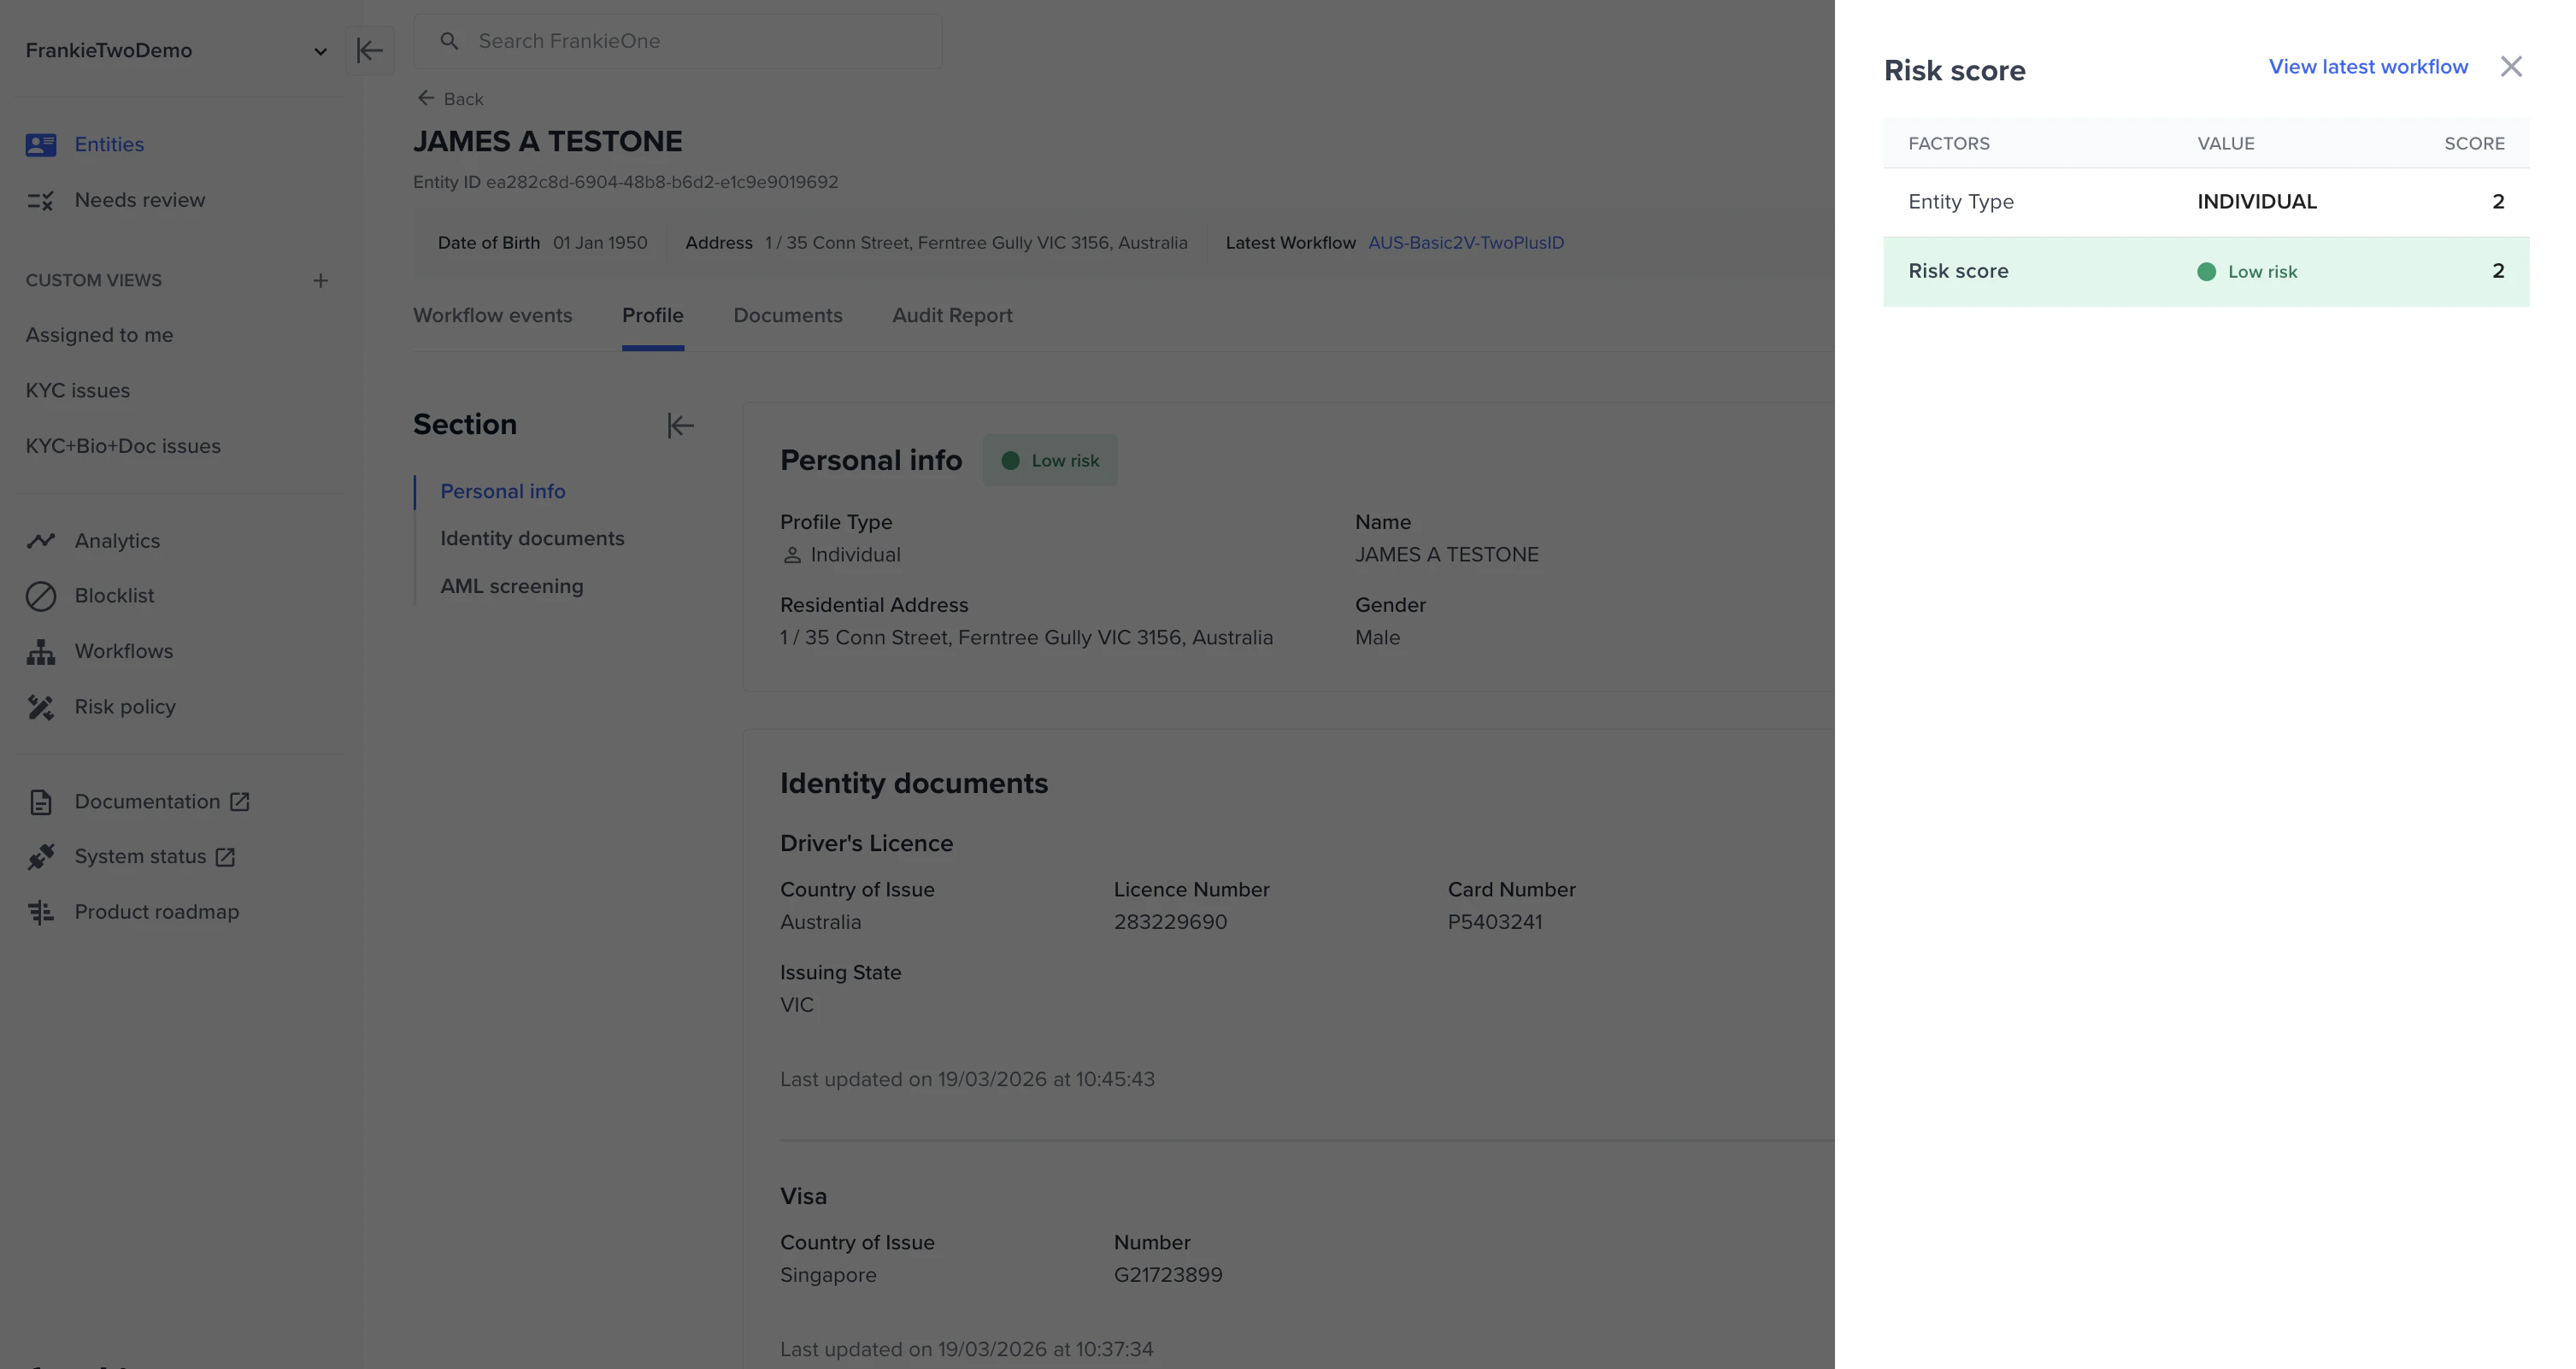Collapse the main sidebar

tap(370, 50)
